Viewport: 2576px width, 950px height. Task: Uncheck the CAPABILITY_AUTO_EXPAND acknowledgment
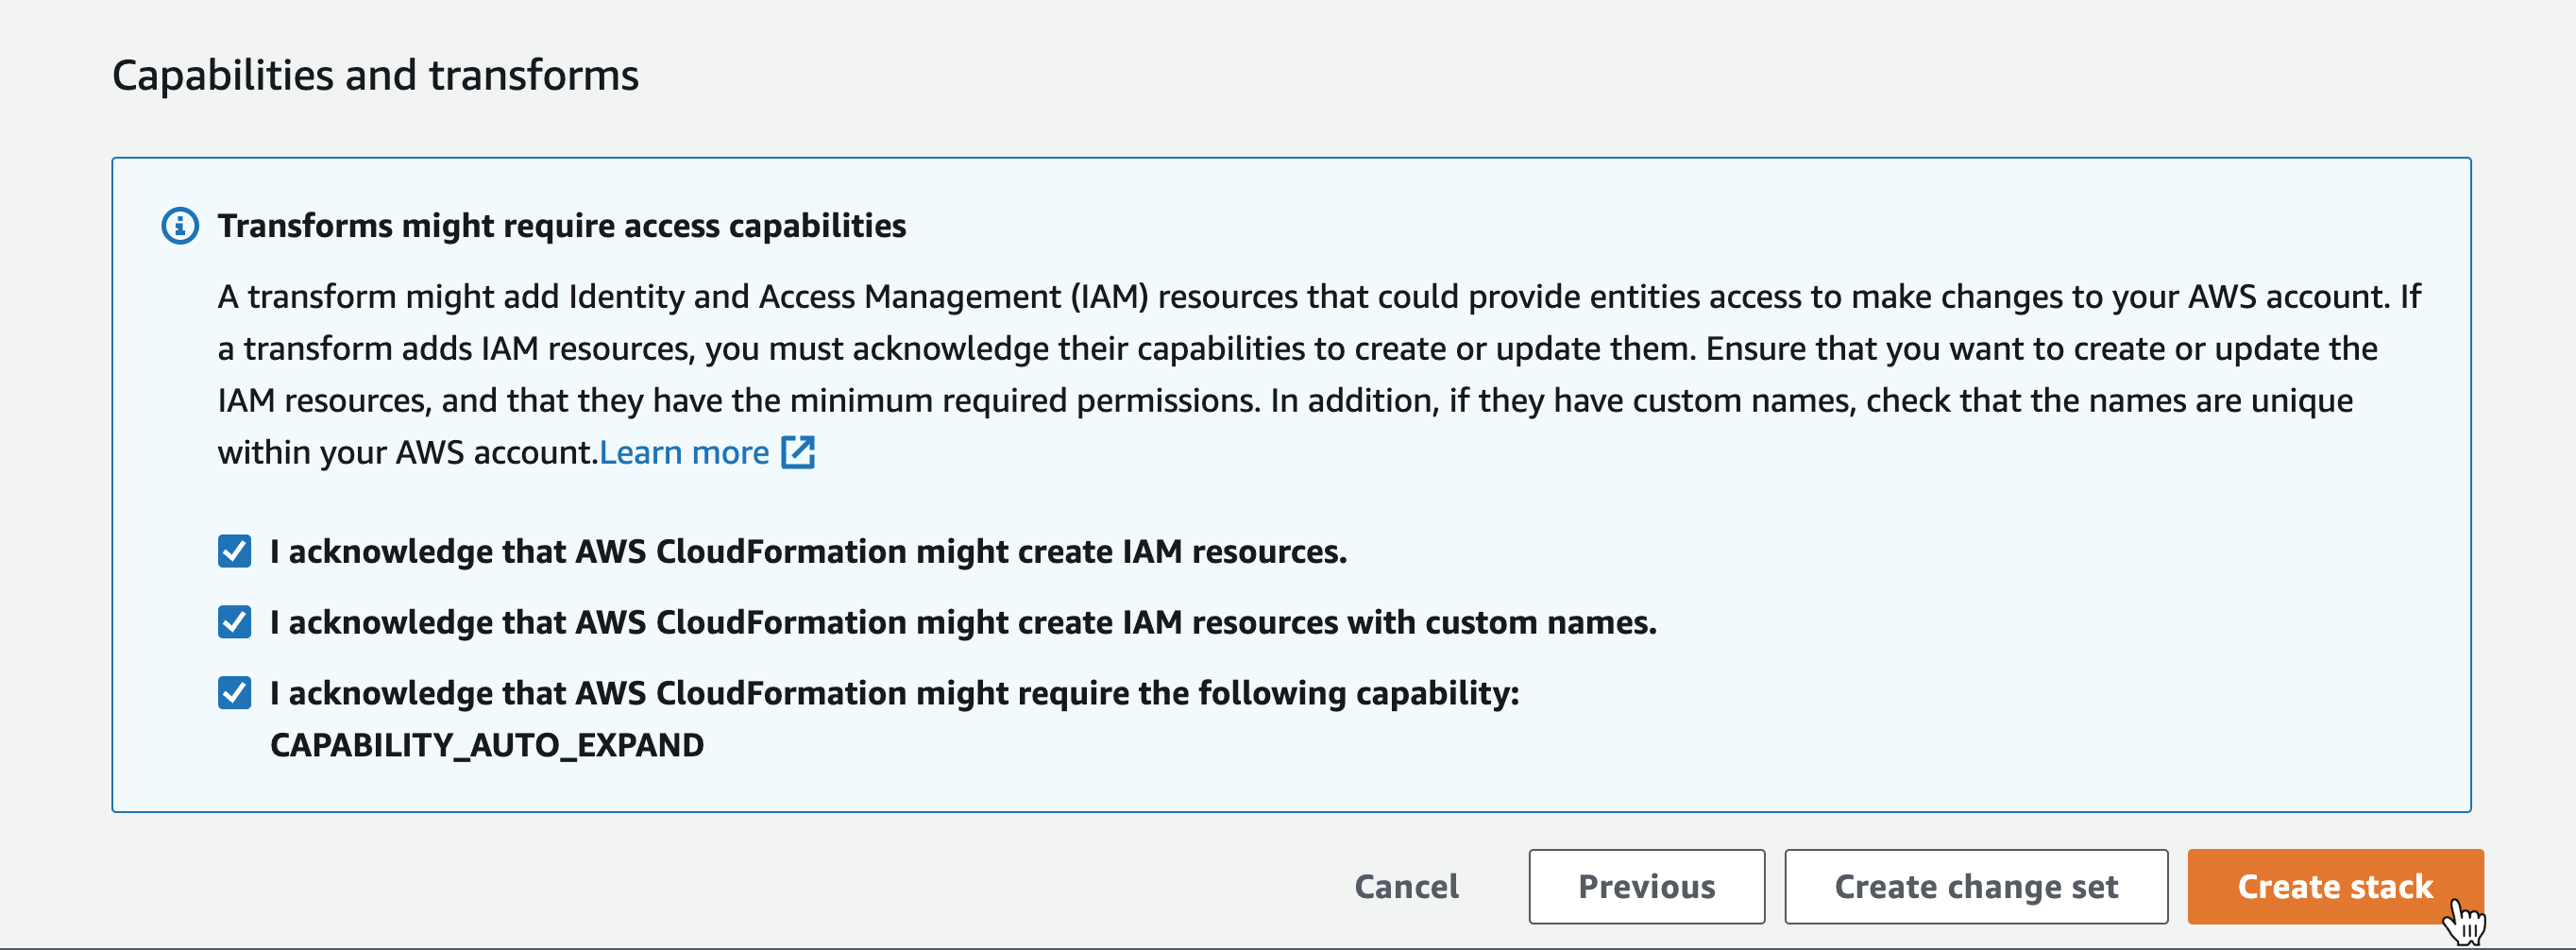pyautogui.click(x=233, y=691)
